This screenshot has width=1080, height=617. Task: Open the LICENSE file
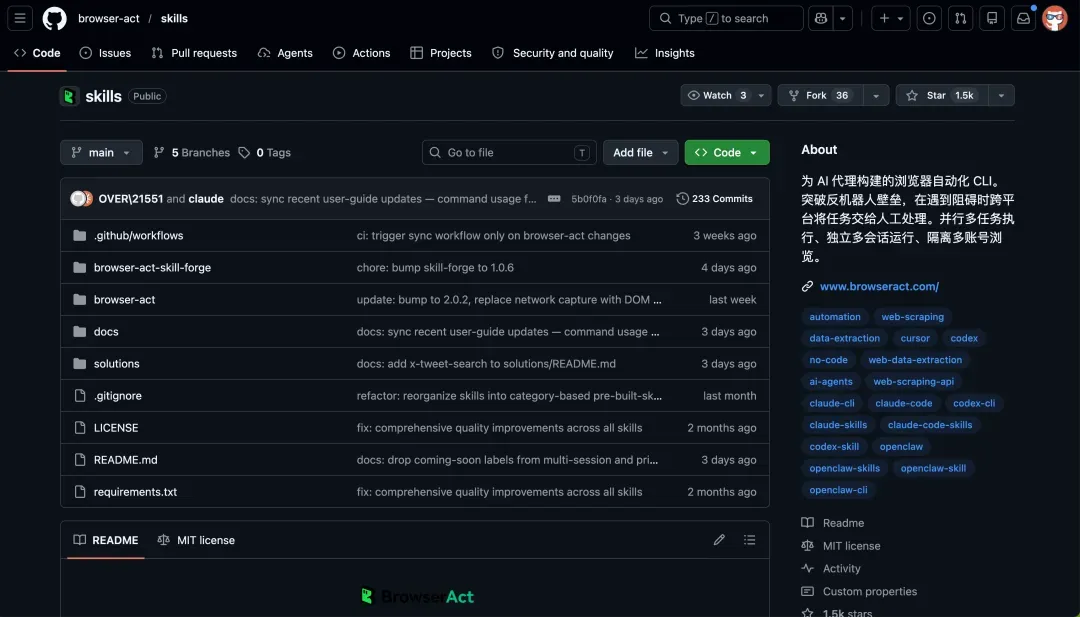click(116, 428)
